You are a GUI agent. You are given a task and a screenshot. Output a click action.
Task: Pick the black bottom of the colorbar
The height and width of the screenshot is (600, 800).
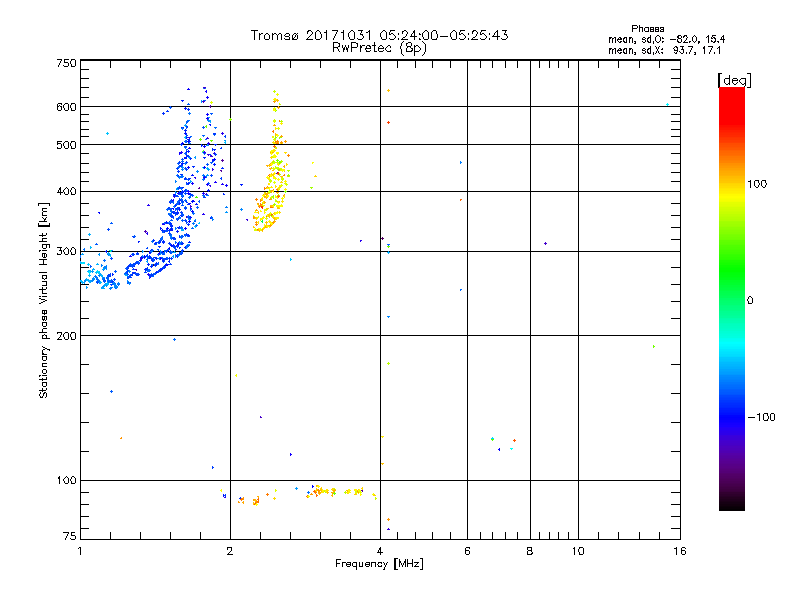(x=731, y=505)
